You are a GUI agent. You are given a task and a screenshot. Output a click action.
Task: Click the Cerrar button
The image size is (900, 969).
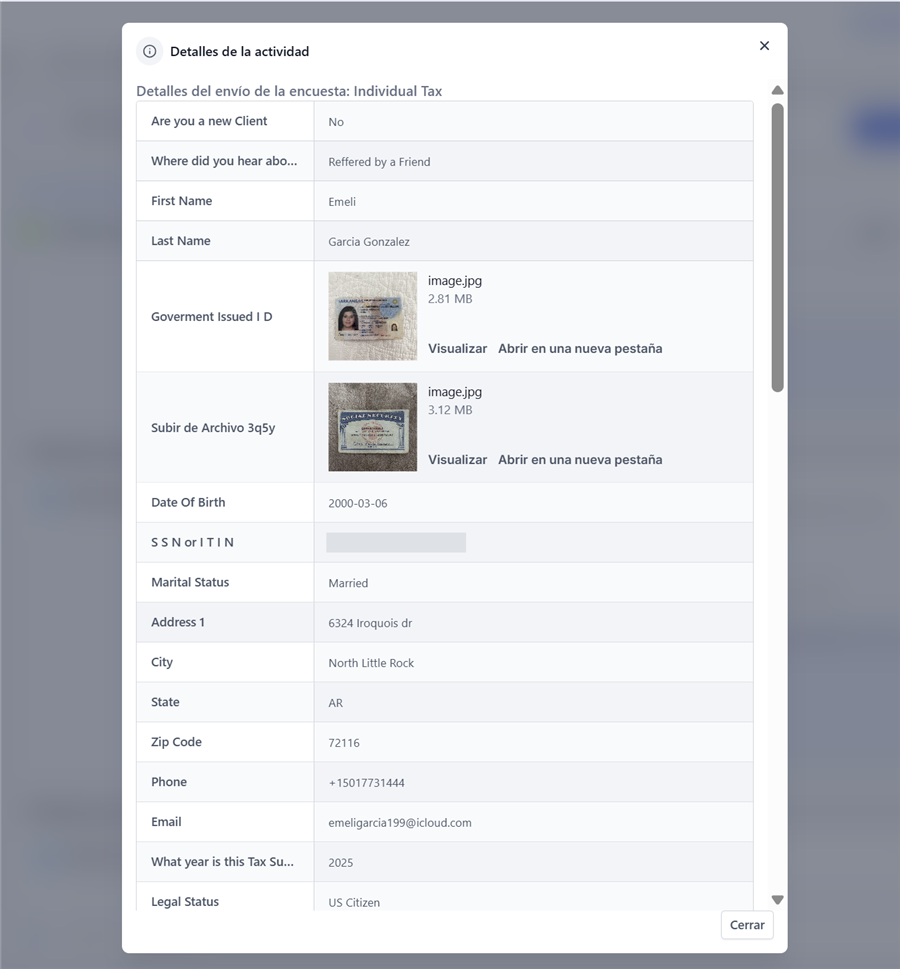(747, 925)
